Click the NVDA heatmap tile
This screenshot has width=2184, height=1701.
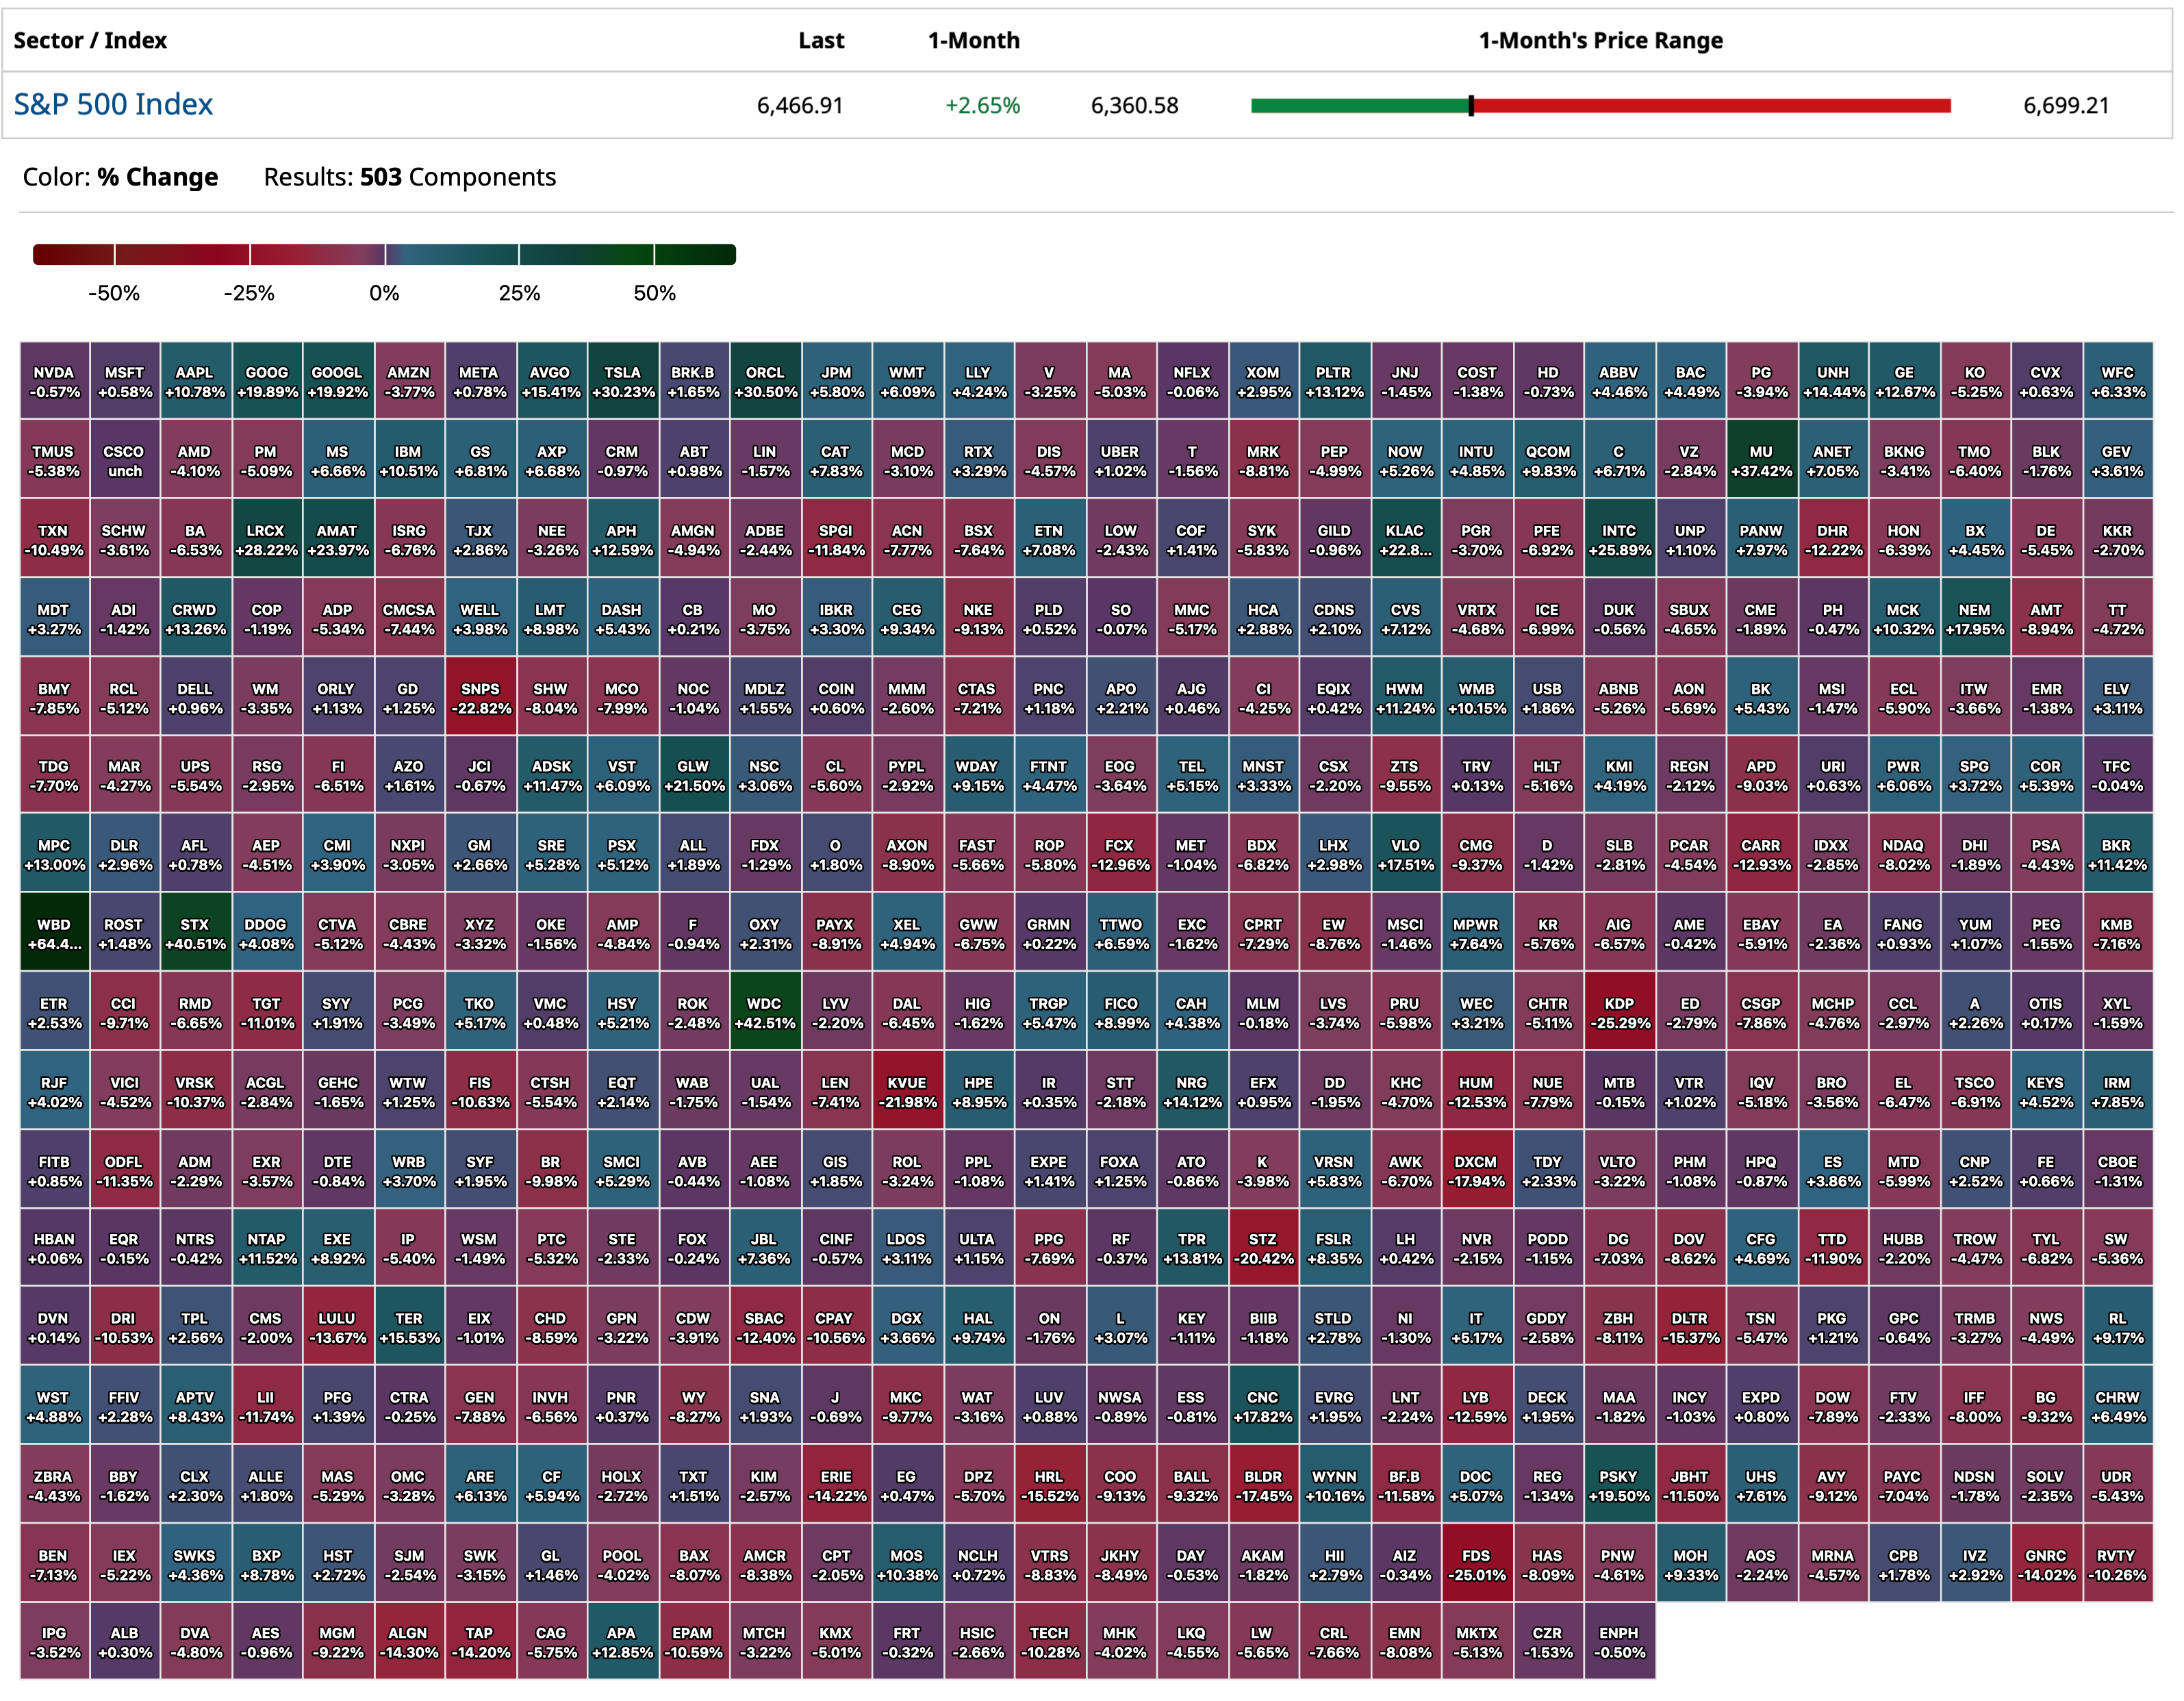54,381
